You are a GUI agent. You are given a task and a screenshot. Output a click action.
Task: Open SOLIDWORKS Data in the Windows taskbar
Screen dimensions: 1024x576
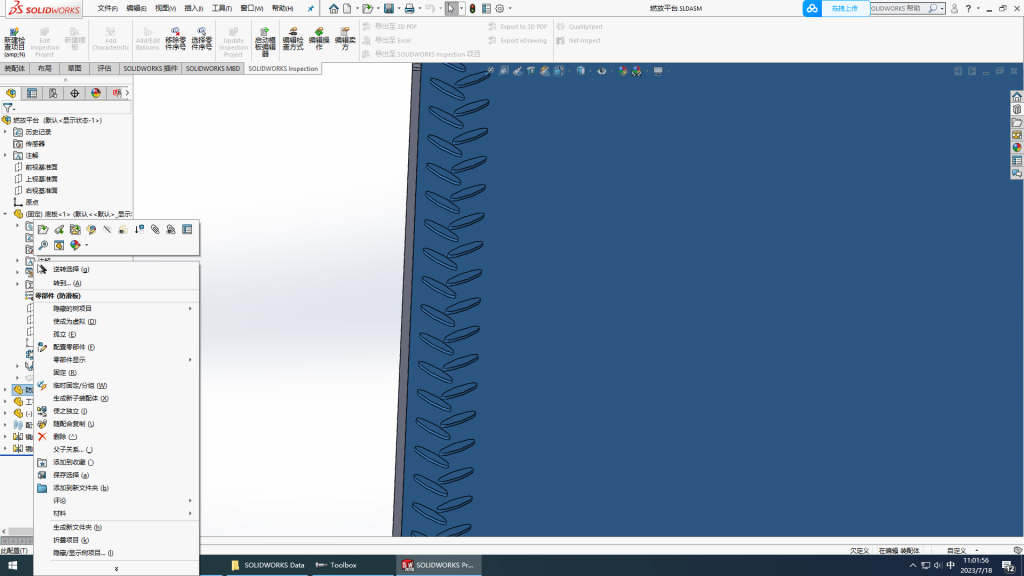click(268, 565)
